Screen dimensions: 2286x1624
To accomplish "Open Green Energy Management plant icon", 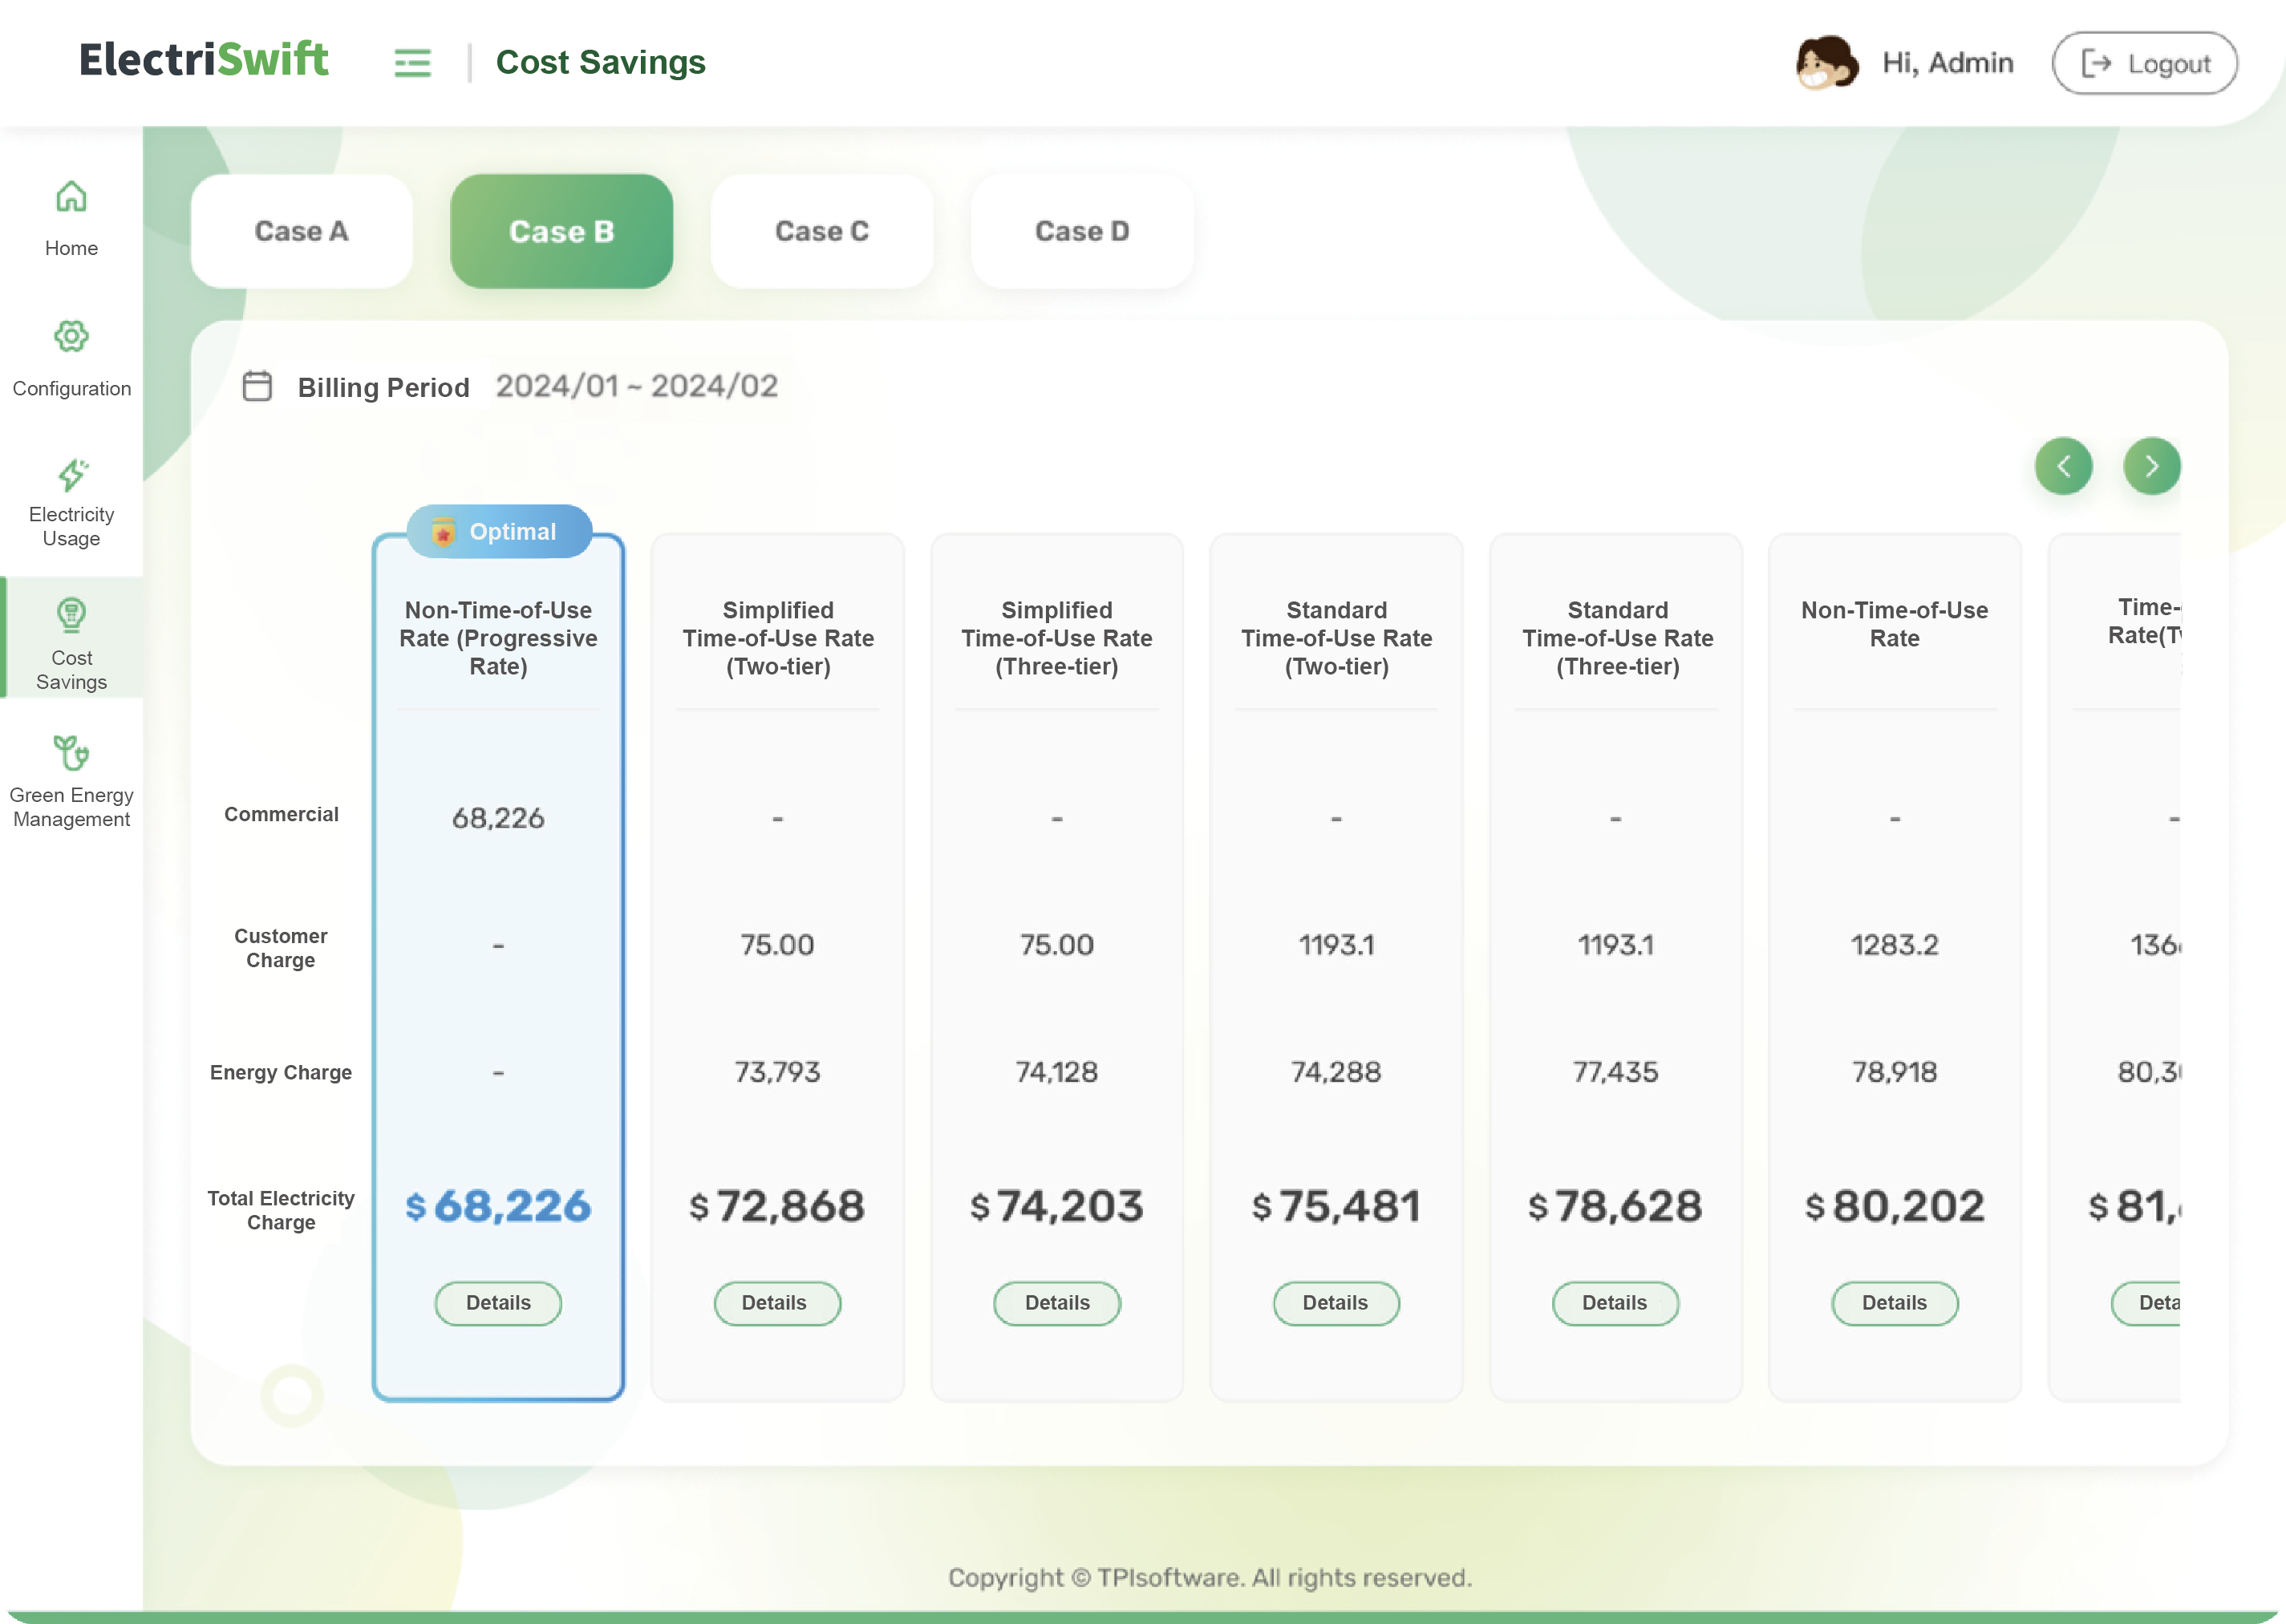I will (x=71, y=752).
